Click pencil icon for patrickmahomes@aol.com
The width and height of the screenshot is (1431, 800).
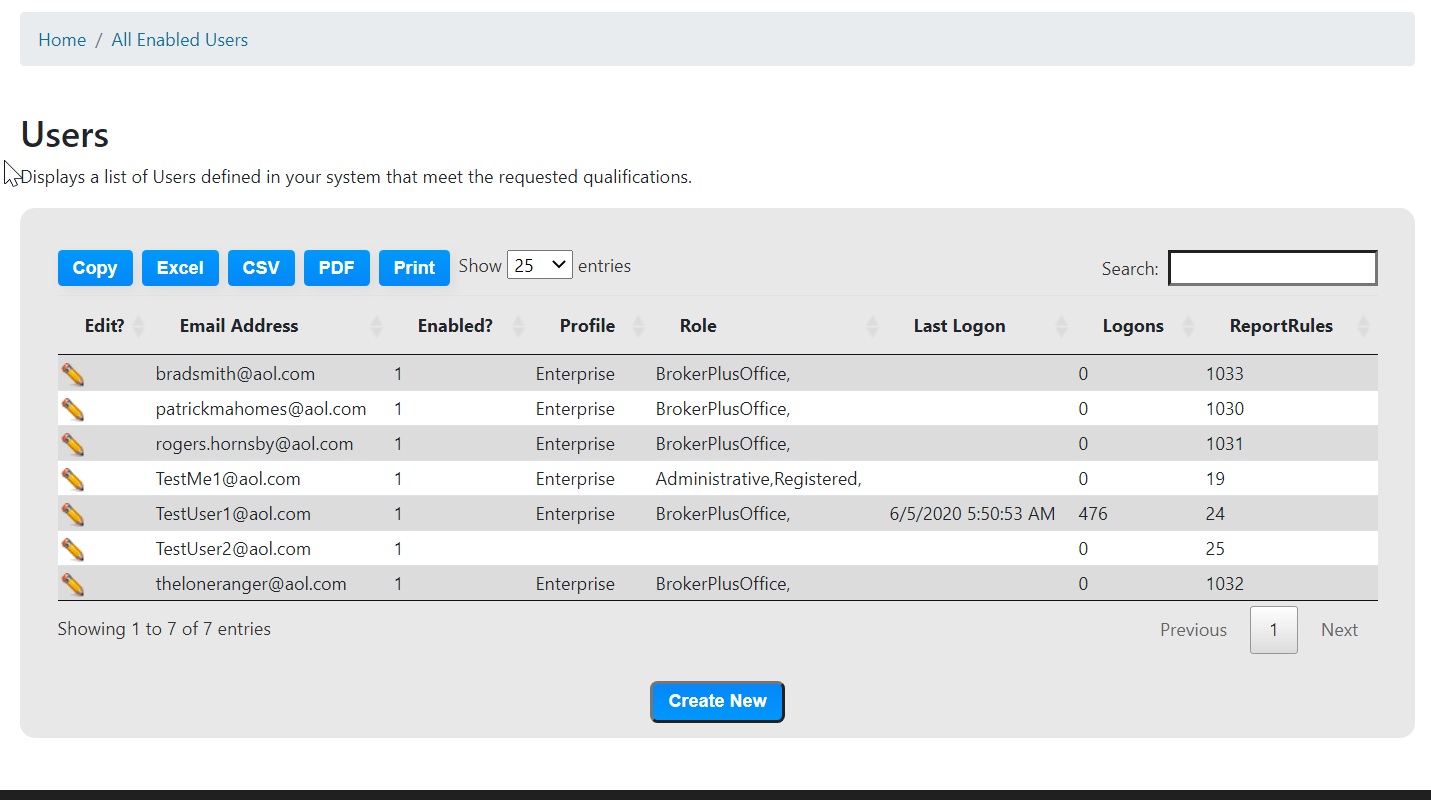point(73,409)
